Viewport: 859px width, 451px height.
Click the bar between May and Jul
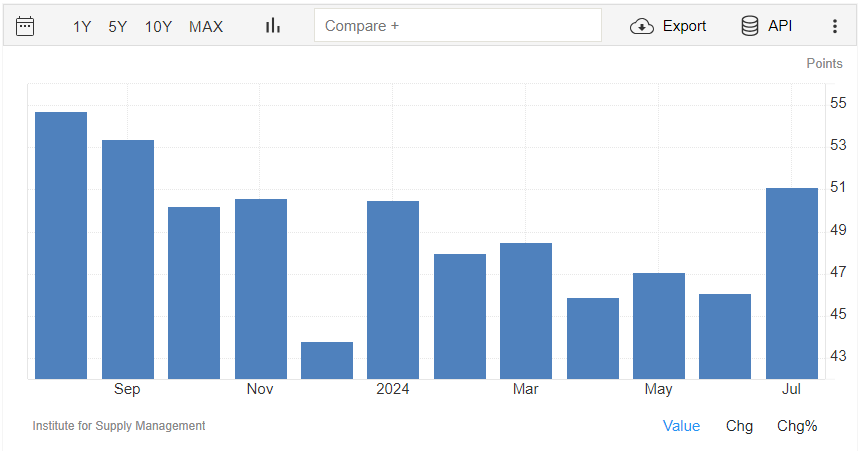coord(725,336)
